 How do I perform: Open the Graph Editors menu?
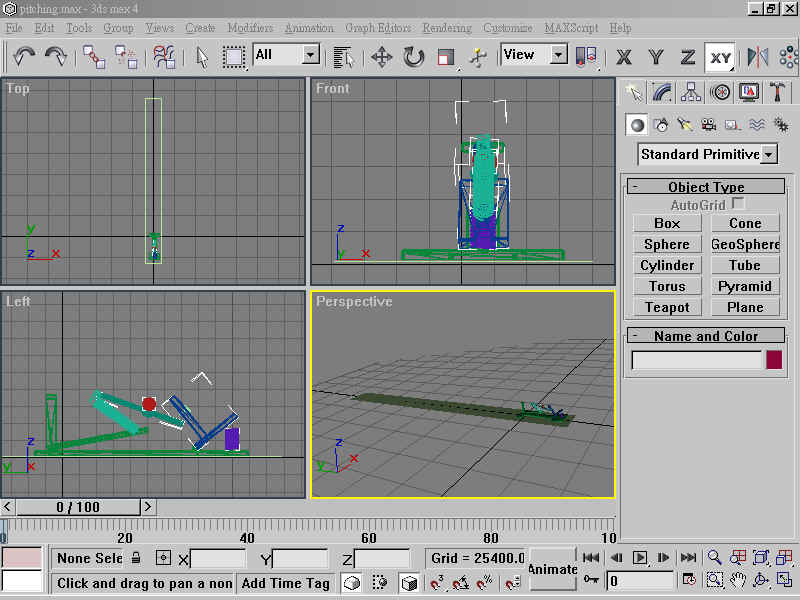pos(378,28)
